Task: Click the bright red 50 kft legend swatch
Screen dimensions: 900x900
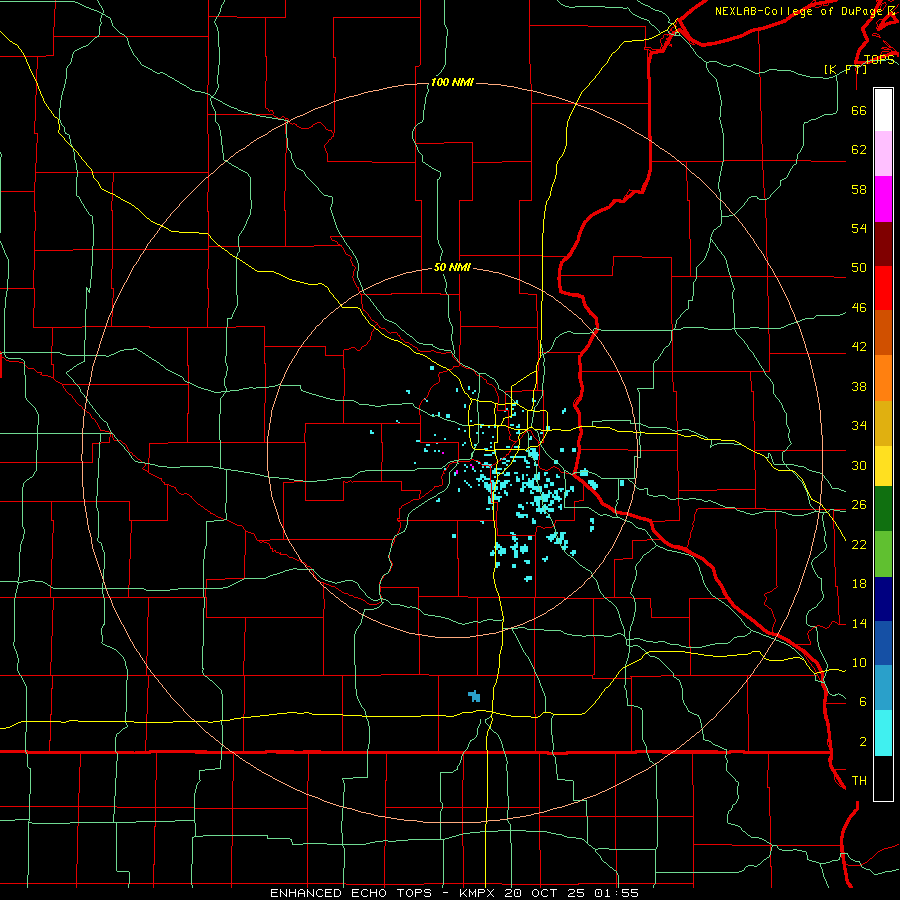Action: tap(883, 288)
